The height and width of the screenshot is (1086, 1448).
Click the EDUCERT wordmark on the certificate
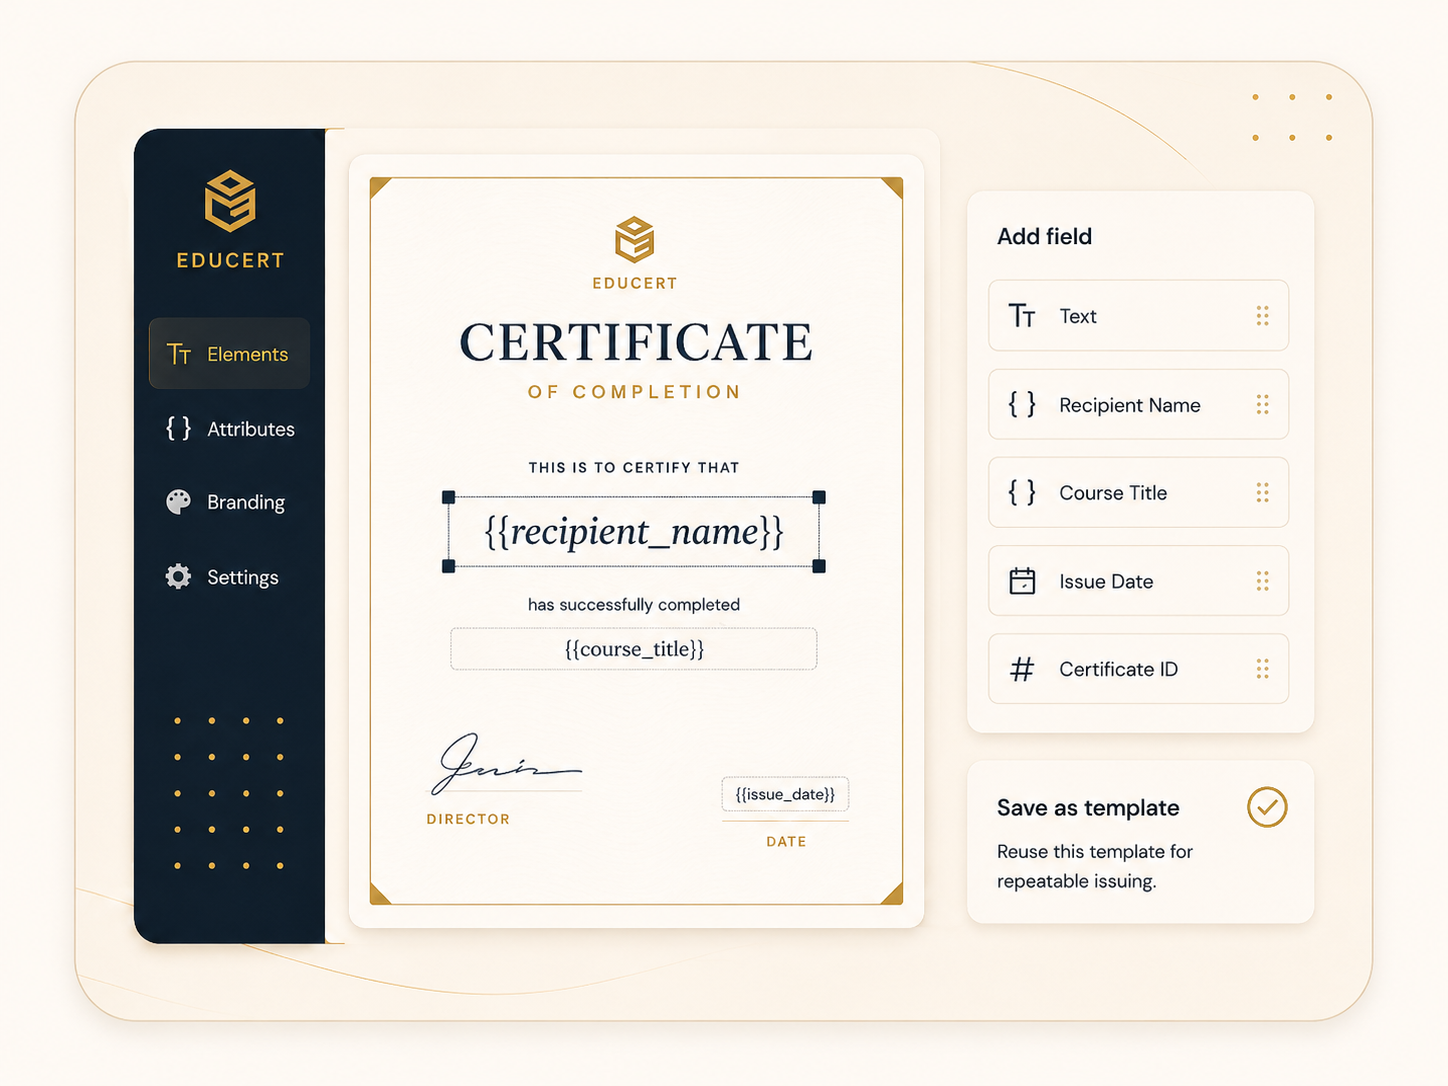click(635, 284)
